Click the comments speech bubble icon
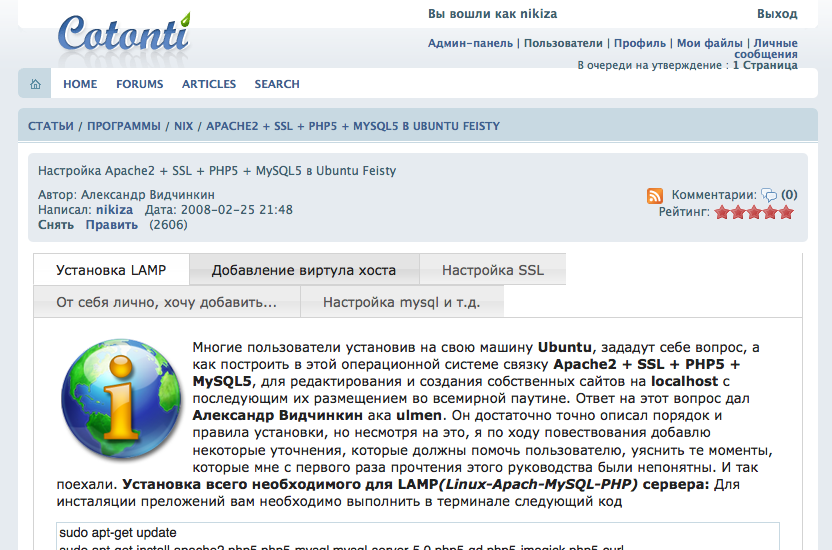Viewport: 832px width, 550px height. coord(769,196)
